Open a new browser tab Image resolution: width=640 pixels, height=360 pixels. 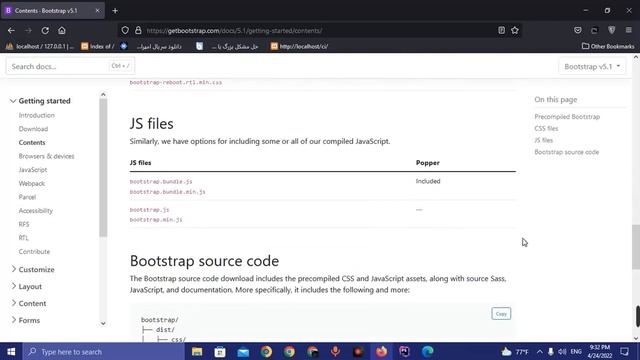pyautogui.click(x=115, y=11)
